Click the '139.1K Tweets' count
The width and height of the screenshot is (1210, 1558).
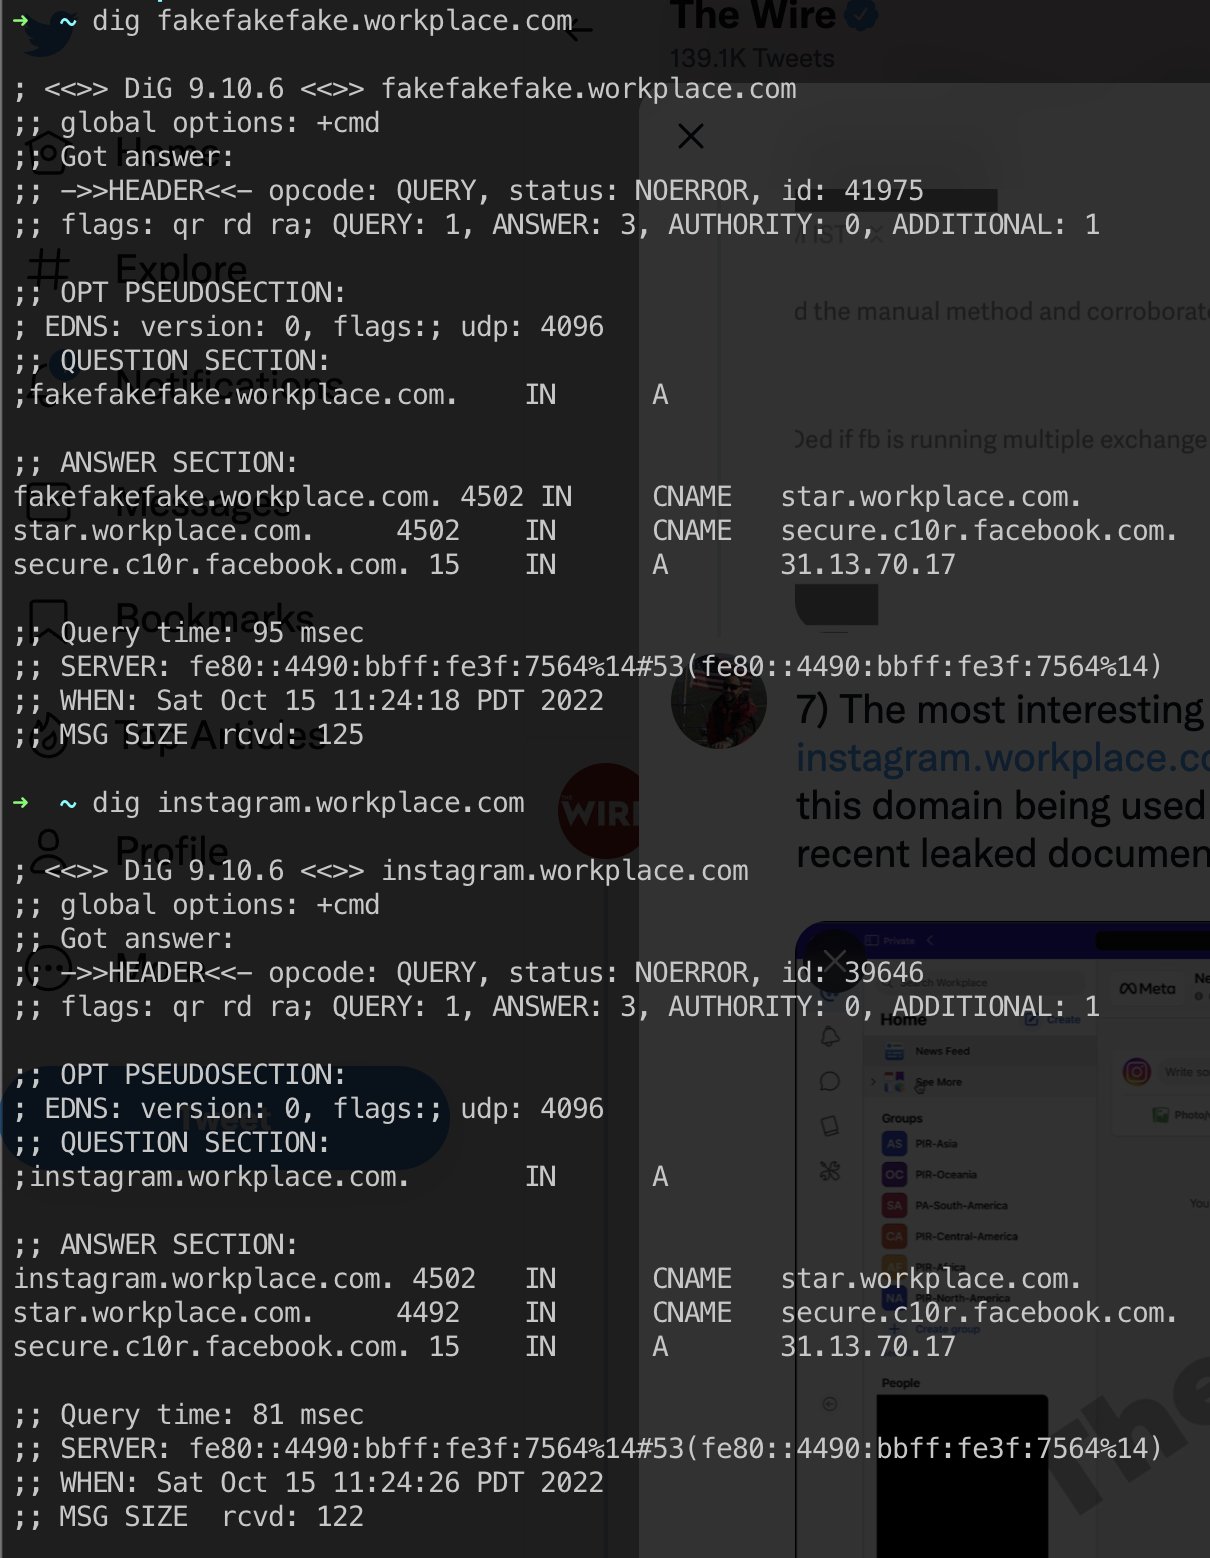(752, 58)
